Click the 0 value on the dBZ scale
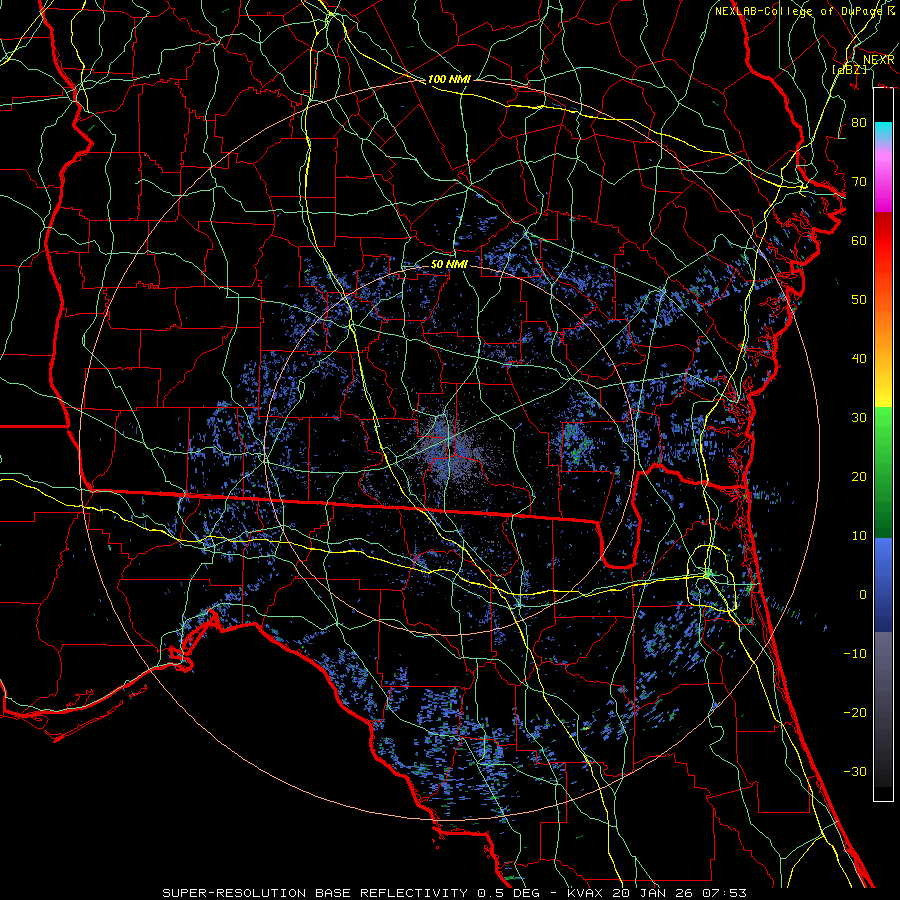 click(x=863, y=595)
